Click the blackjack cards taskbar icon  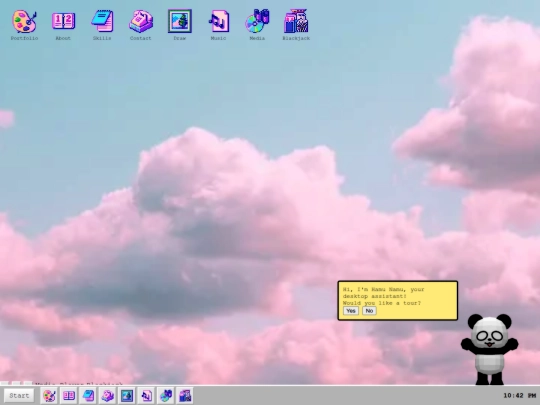coord(185,396)
